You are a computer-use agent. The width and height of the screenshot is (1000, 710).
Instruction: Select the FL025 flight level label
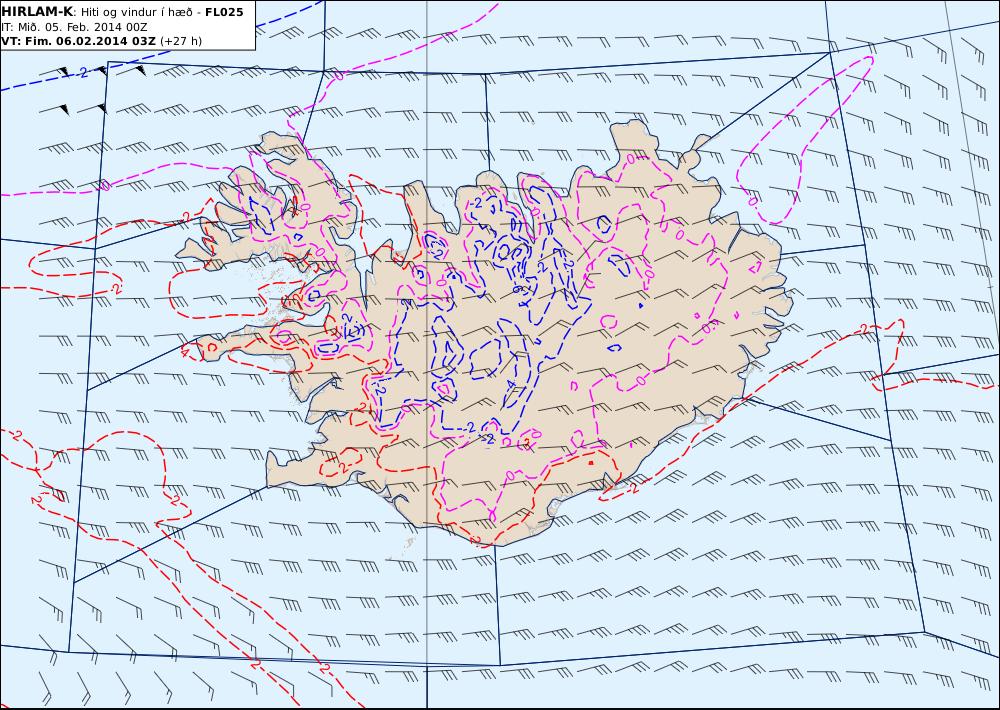[x=224, y=12]
